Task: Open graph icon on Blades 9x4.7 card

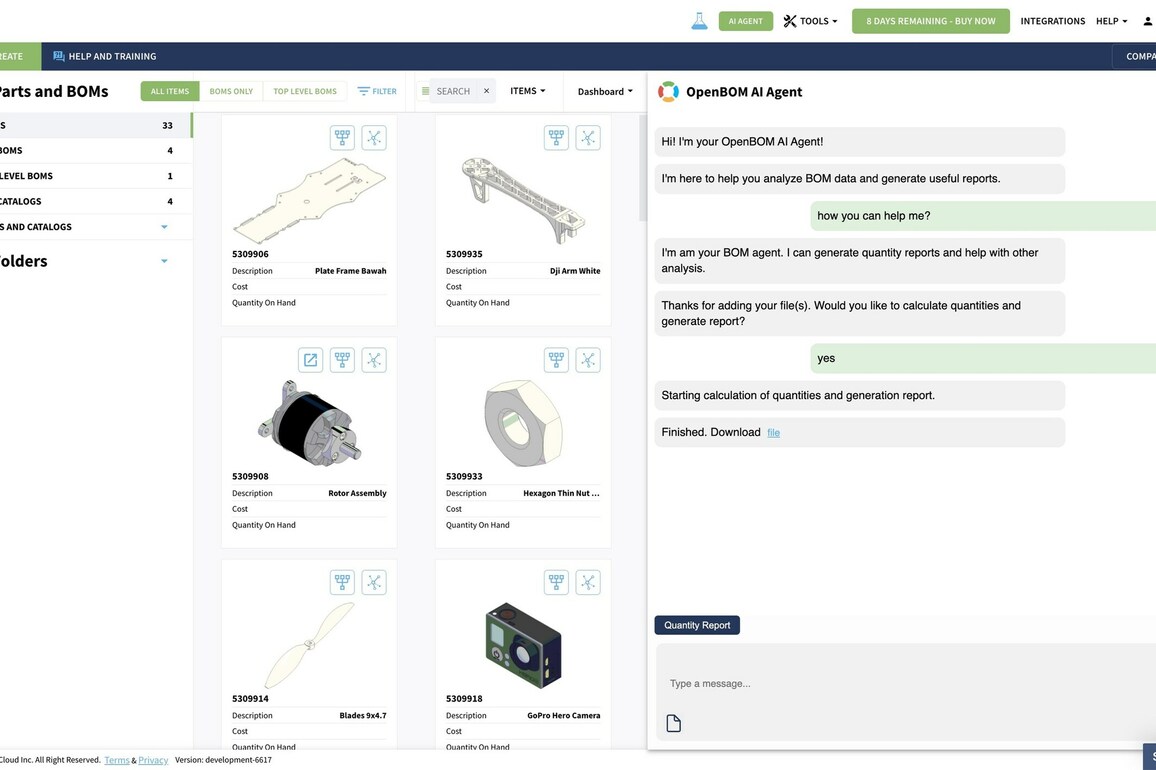Action: tap(375, 582)
